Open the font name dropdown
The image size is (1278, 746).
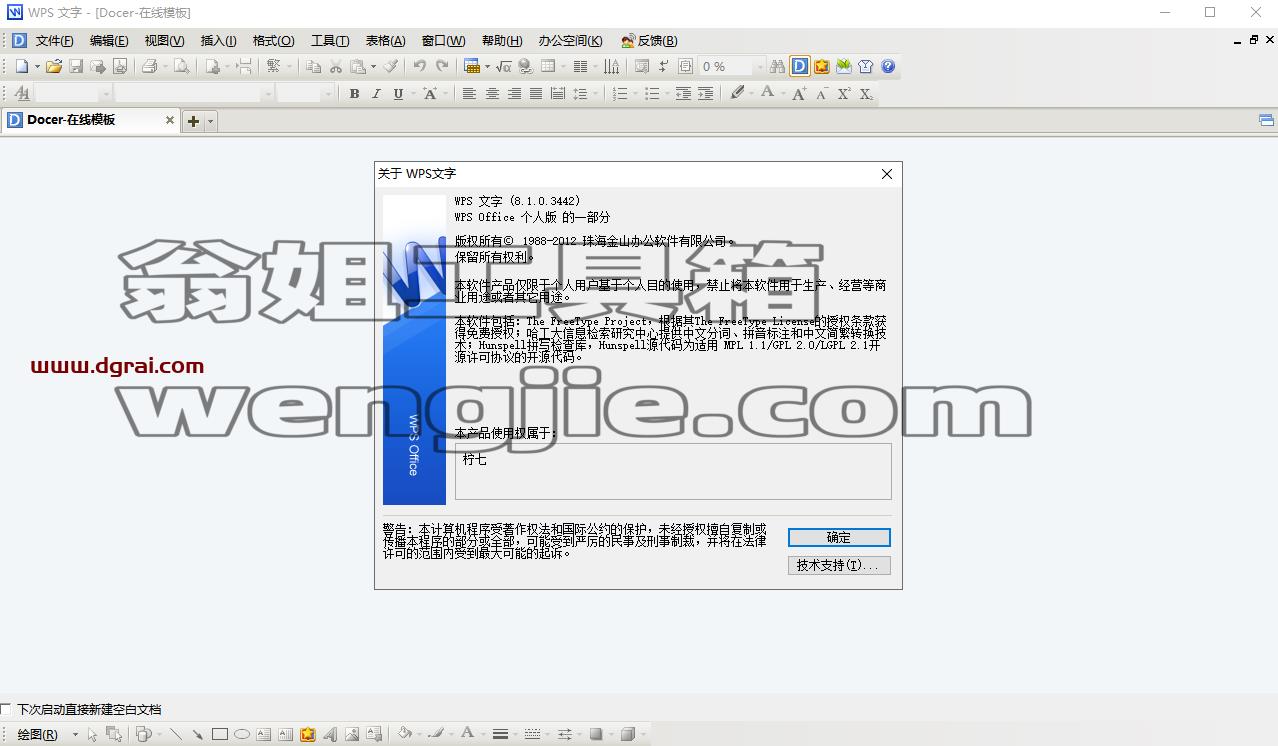(x=267, y=93)
